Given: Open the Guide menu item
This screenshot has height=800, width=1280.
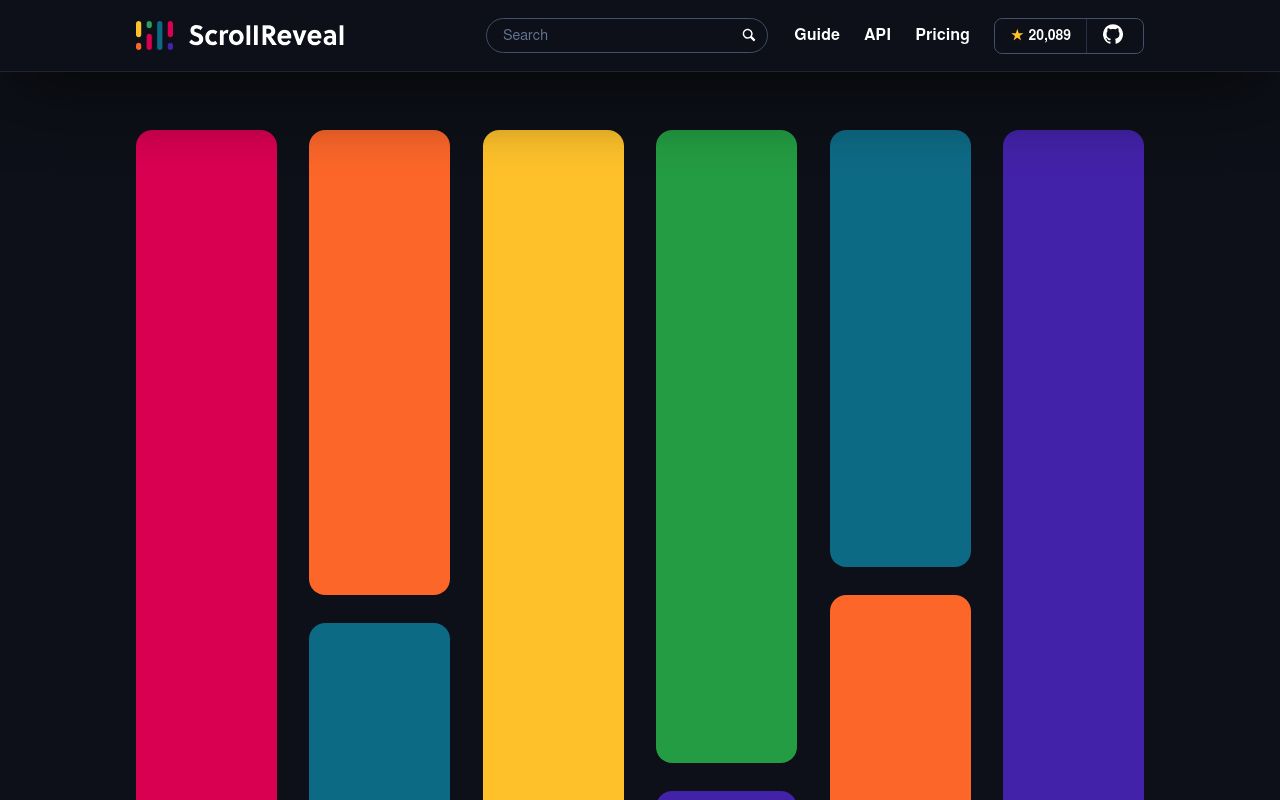Looking at the screenshot, I should coord(816,35).
